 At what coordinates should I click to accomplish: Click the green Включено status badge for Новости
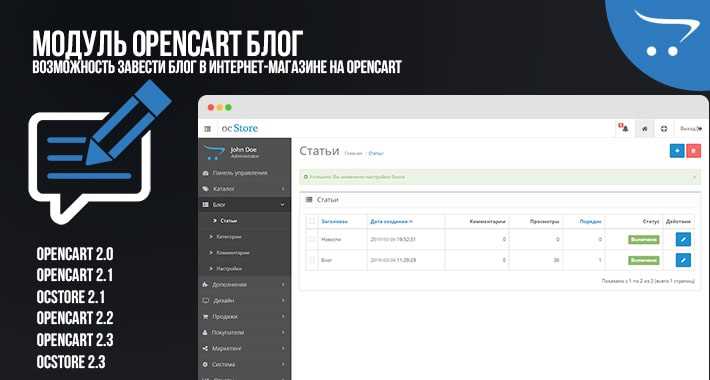pos(643,239)
